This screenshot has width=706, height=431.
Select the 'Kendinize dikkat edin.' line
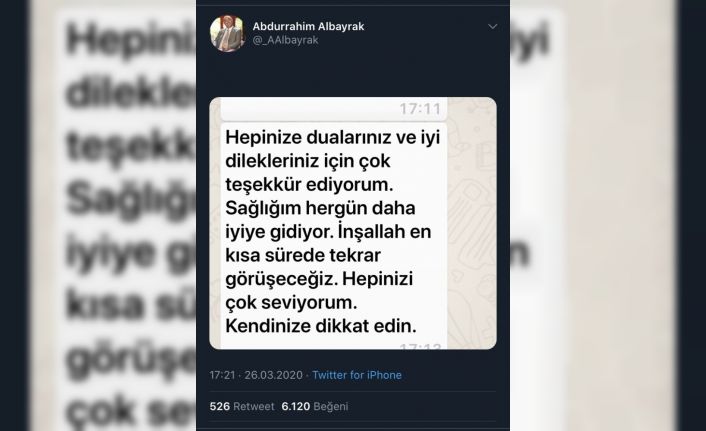[321, 326]
